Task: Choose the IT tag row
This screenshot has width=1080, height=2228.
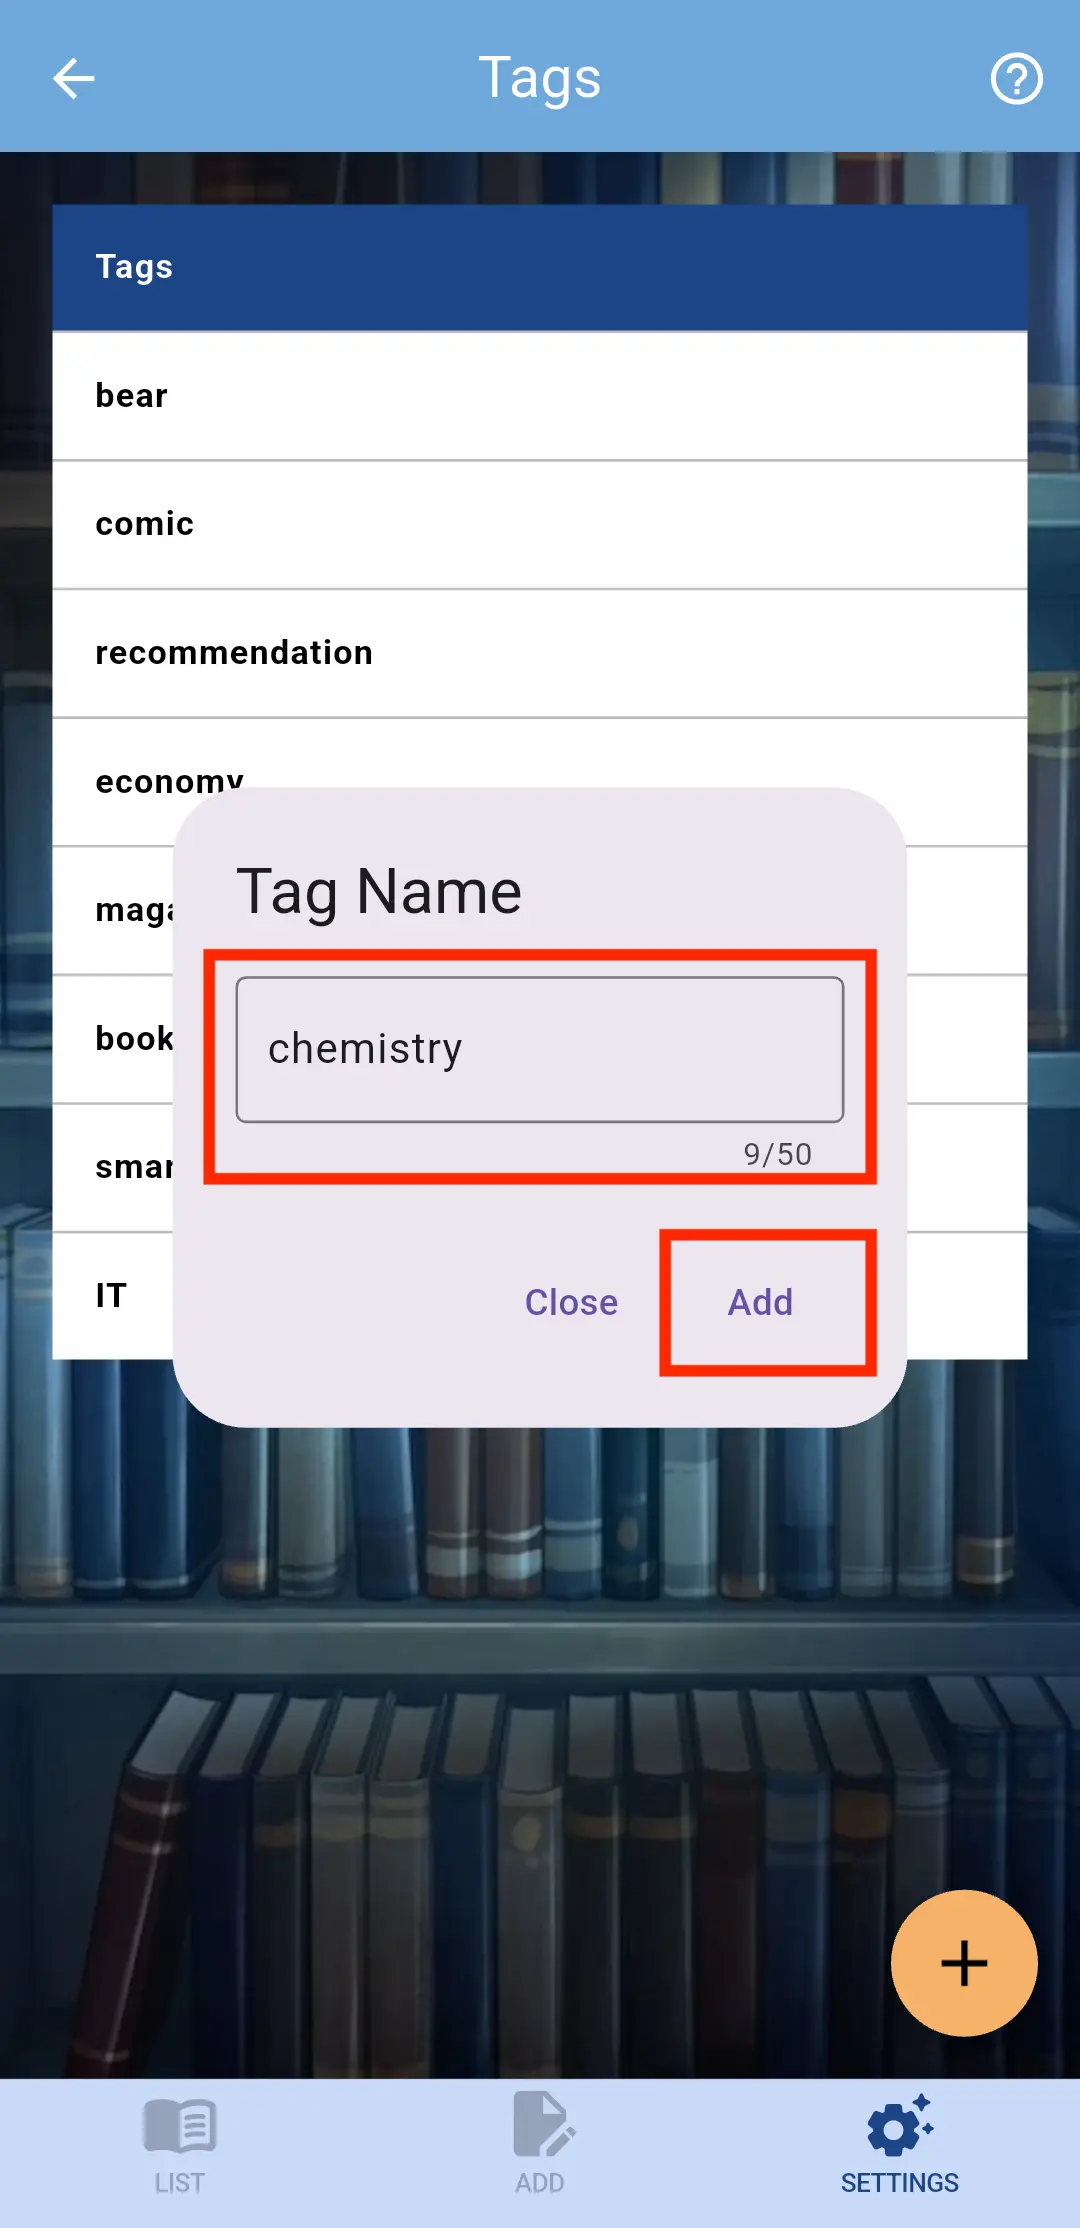Action: tap(113, 1296)
